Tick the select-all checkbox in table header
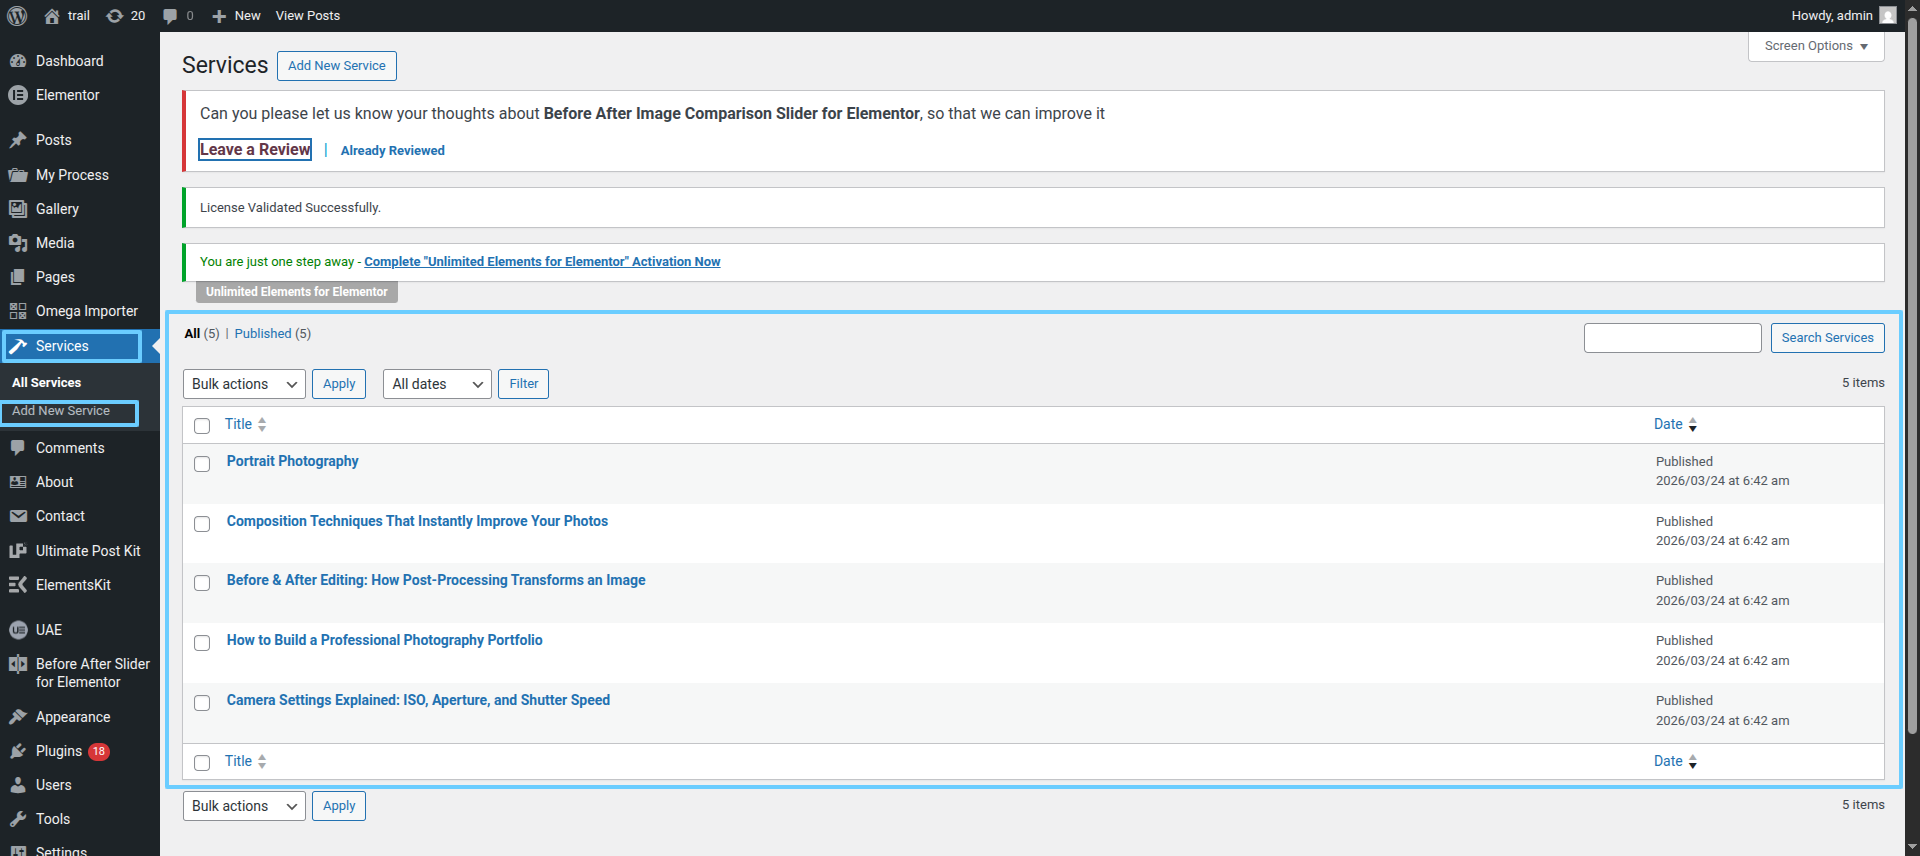The width and height of the screenshot is (1920, 856). point(202,426)
